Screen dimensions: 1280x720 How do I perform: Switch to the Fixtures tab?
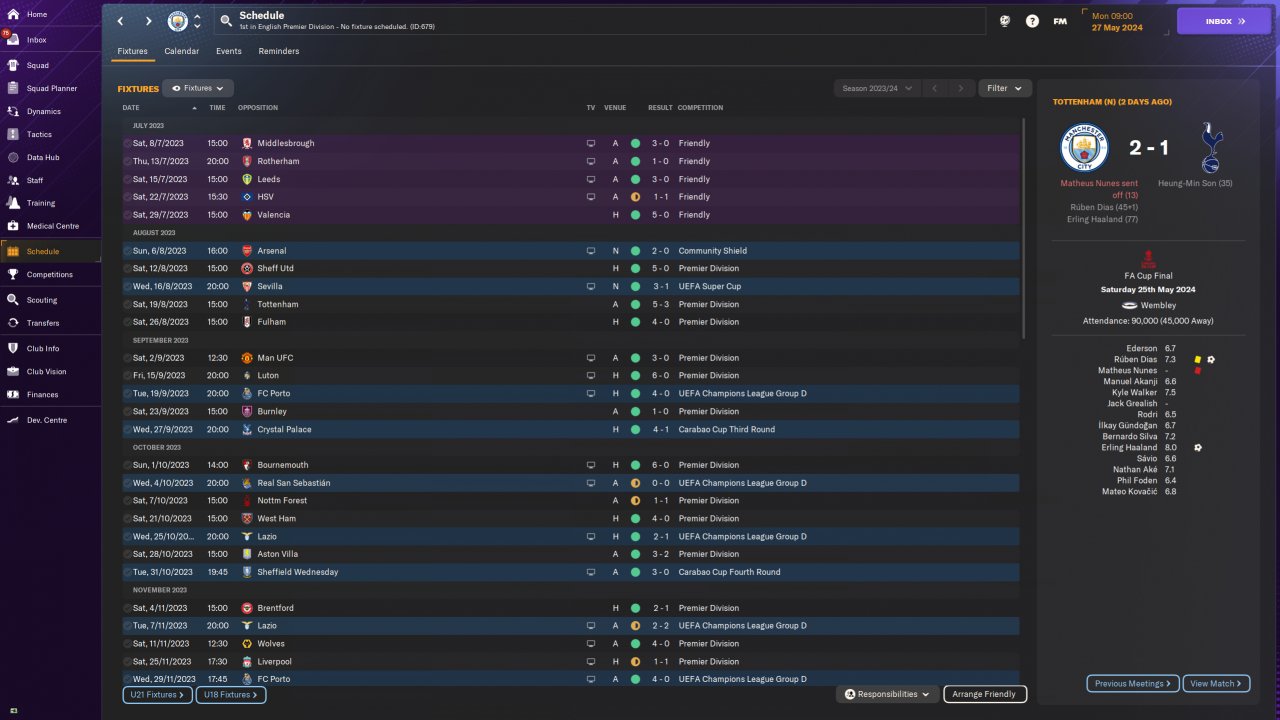click(x=132, y=51)
